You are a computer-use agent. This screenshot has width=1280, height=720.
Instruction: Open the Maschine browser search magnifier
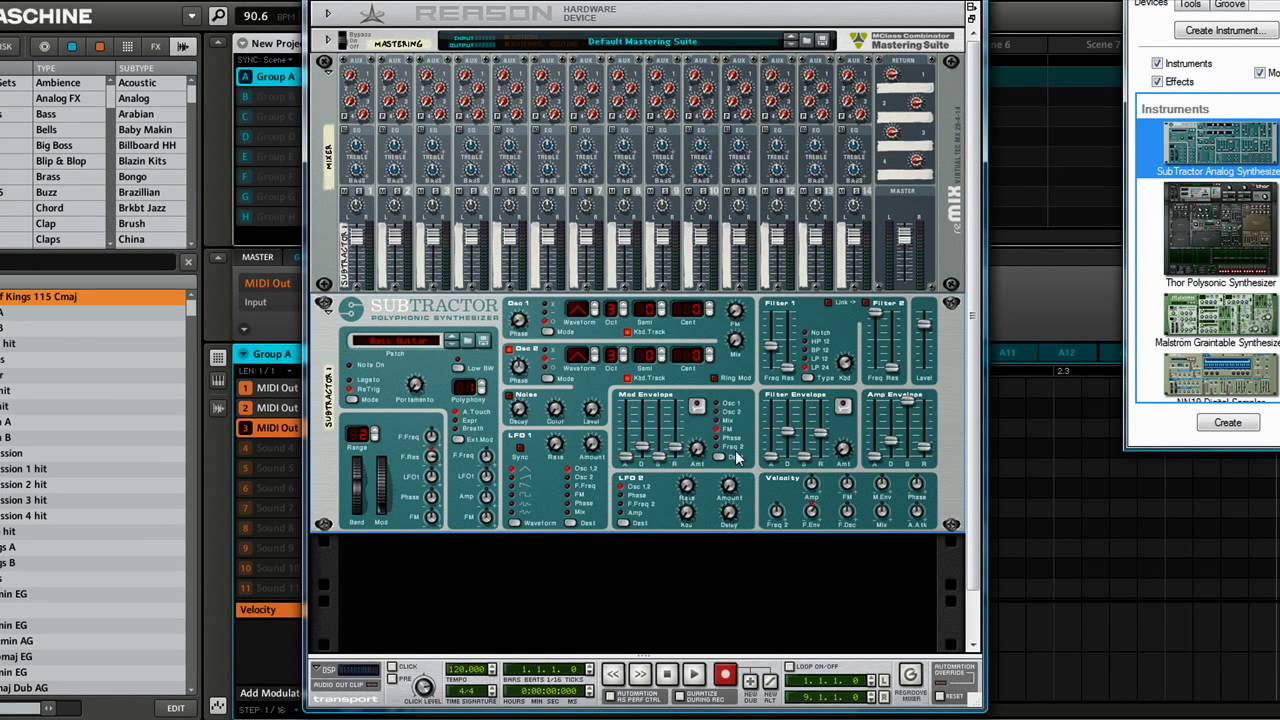(218, 16)
